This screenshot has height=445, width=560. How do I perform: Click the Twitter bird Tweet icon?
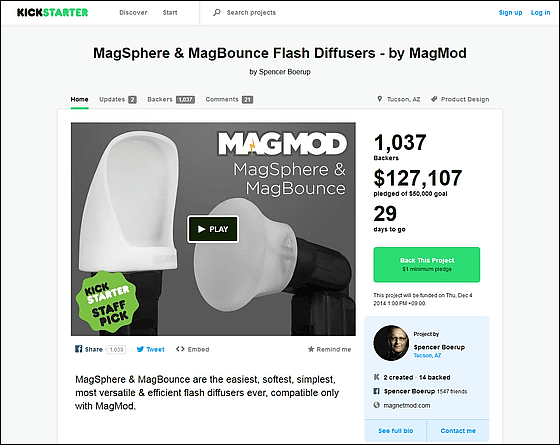point(140,349)
